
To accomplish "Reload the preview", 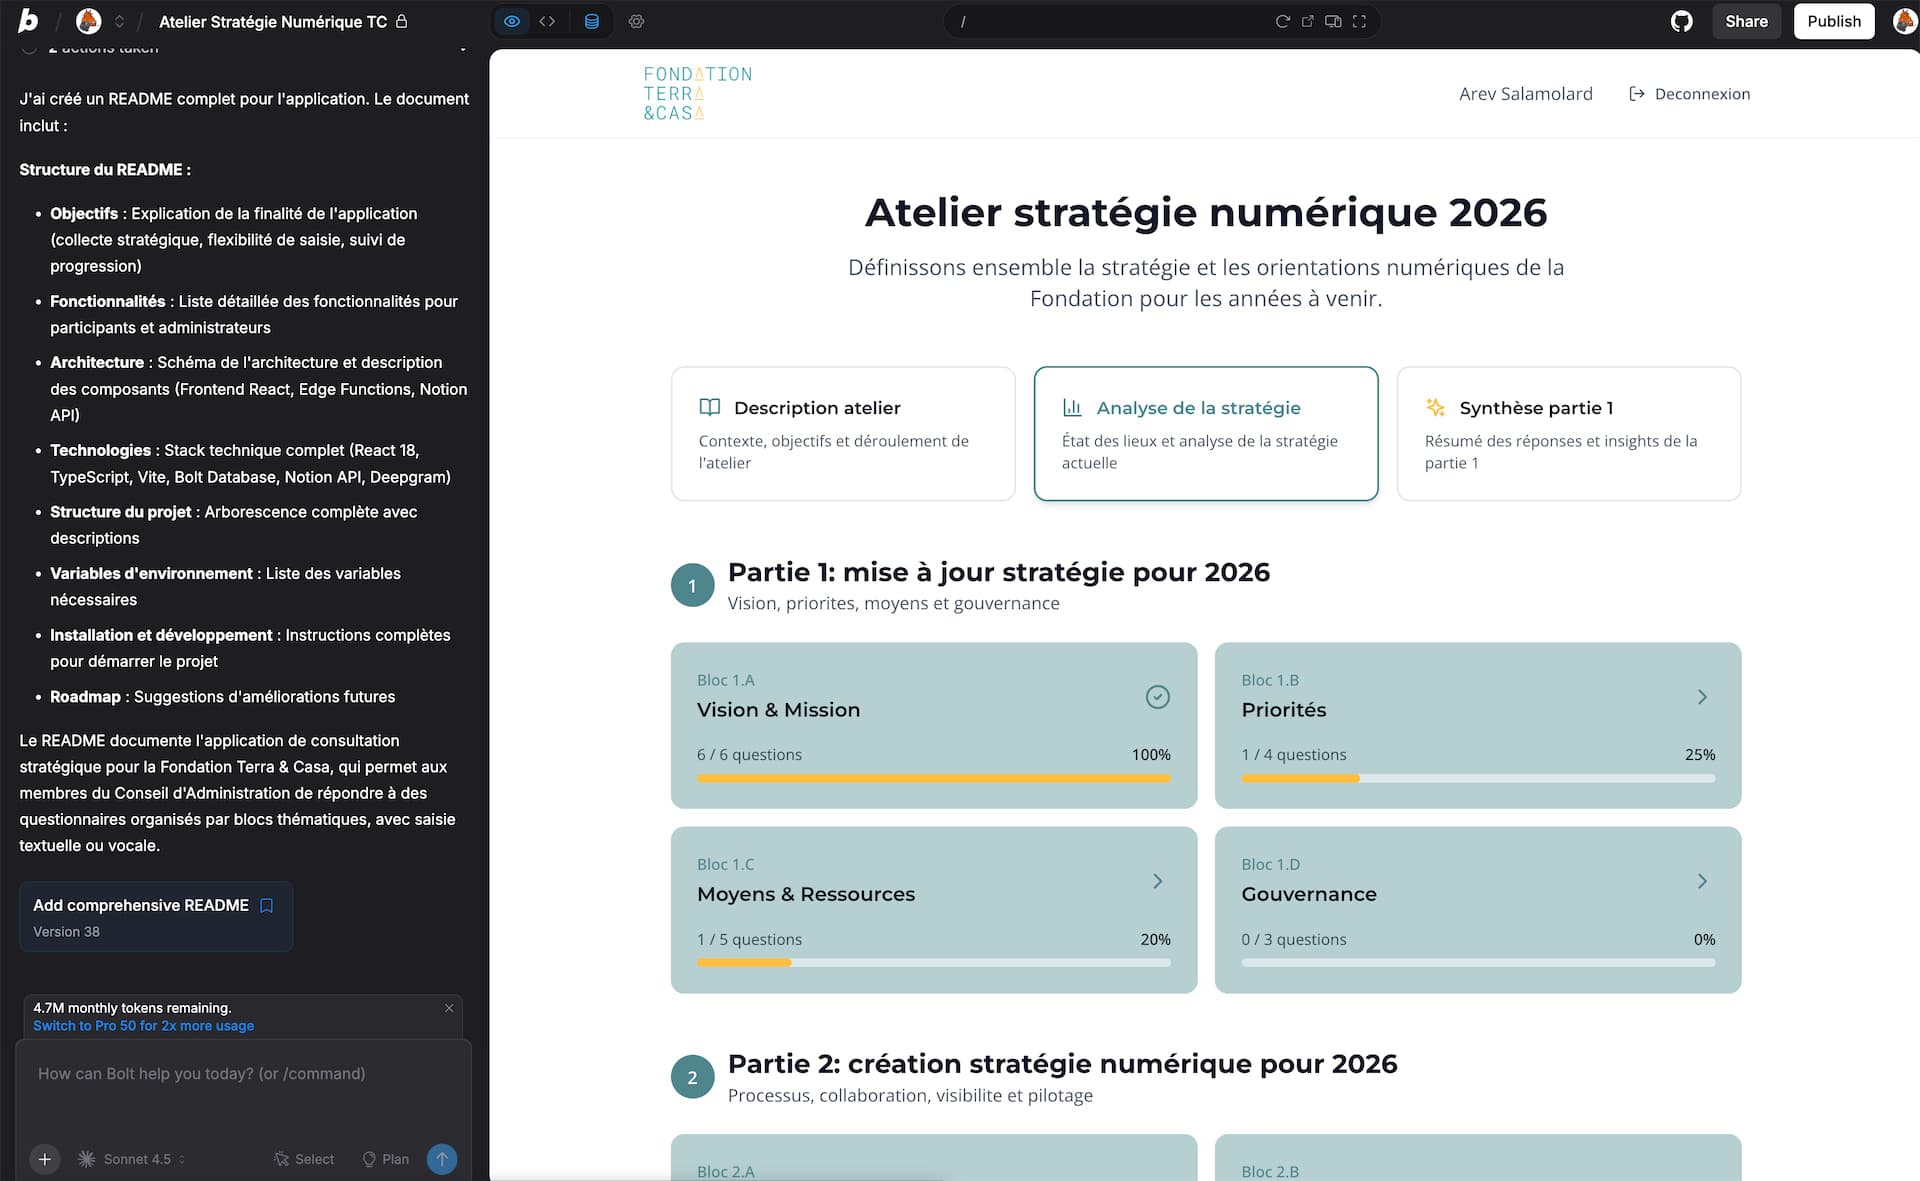I will pyautogui.click(x=1282, y=21).
